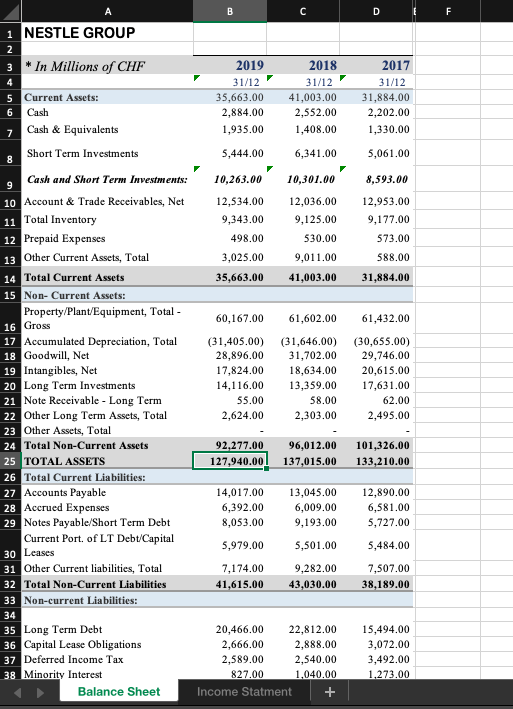Click the Accrued Expenses label
Viewport: 513px width, 709px height.
tap(66, 507)
